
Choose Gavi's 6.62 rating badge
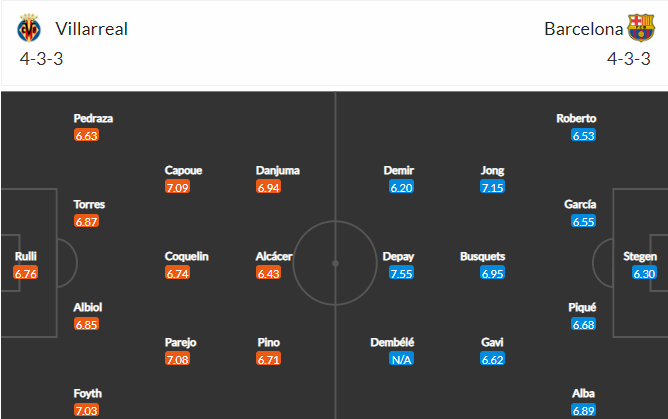pos(492,359)
